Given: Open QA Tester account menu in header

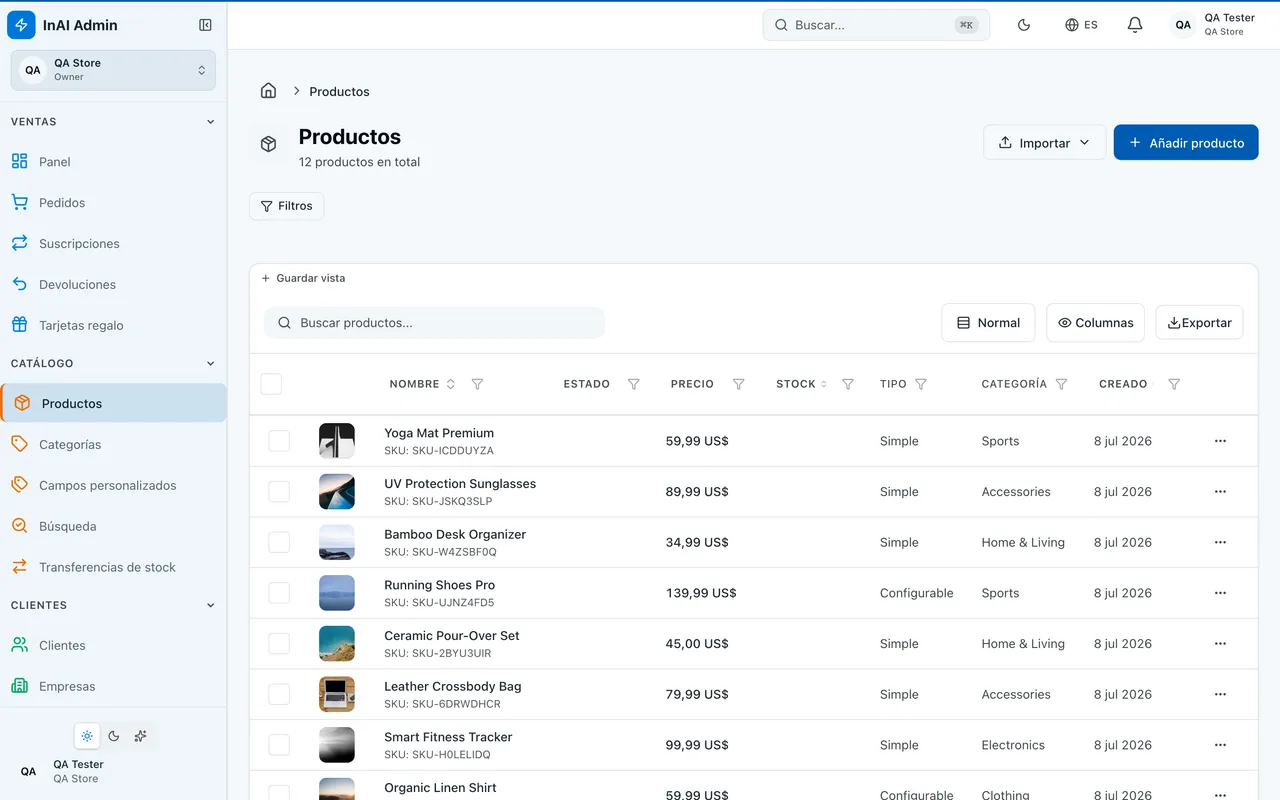Looking at the screenshot, I should [1213, 25].
